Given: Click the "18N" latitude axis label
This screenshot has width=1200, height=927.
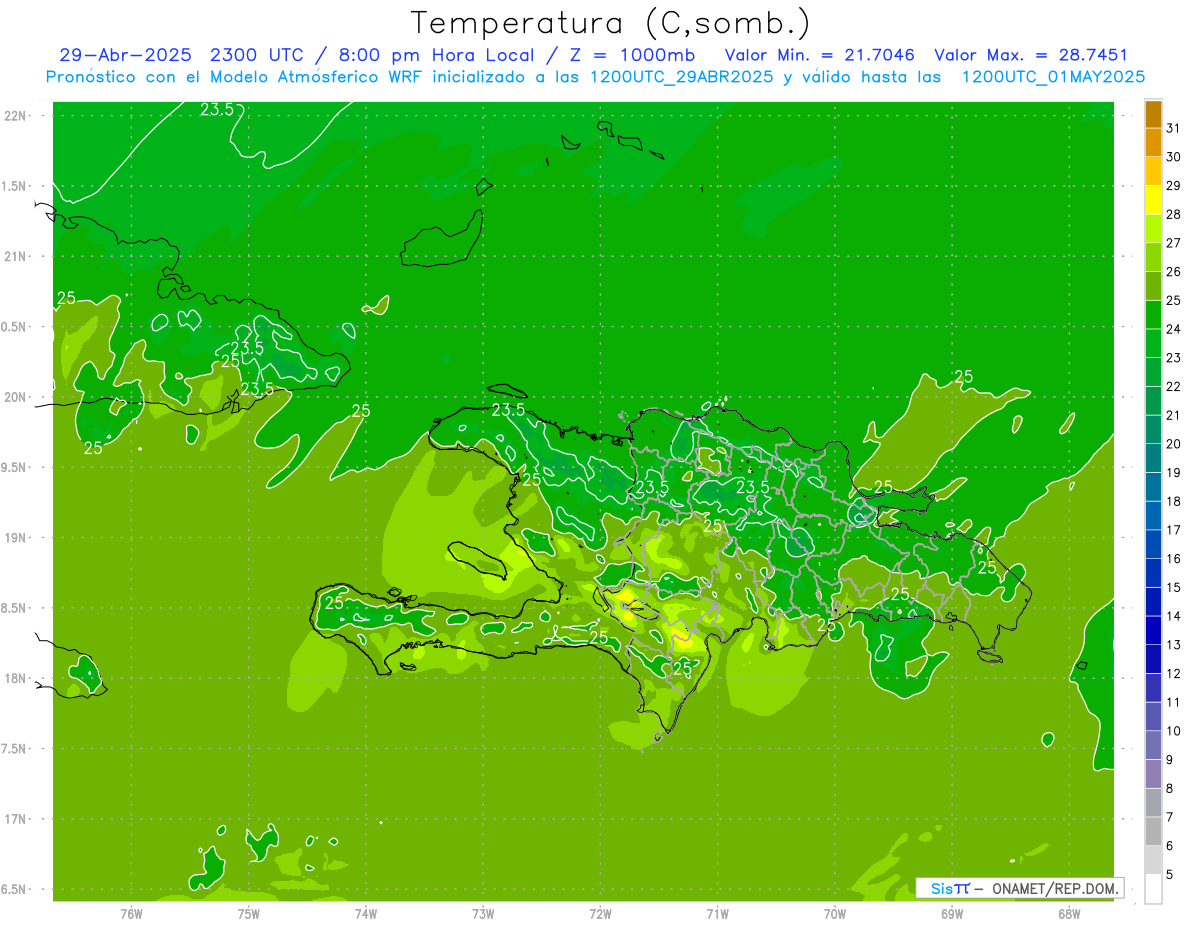Looking at the screenshot, I should [15, 678].
